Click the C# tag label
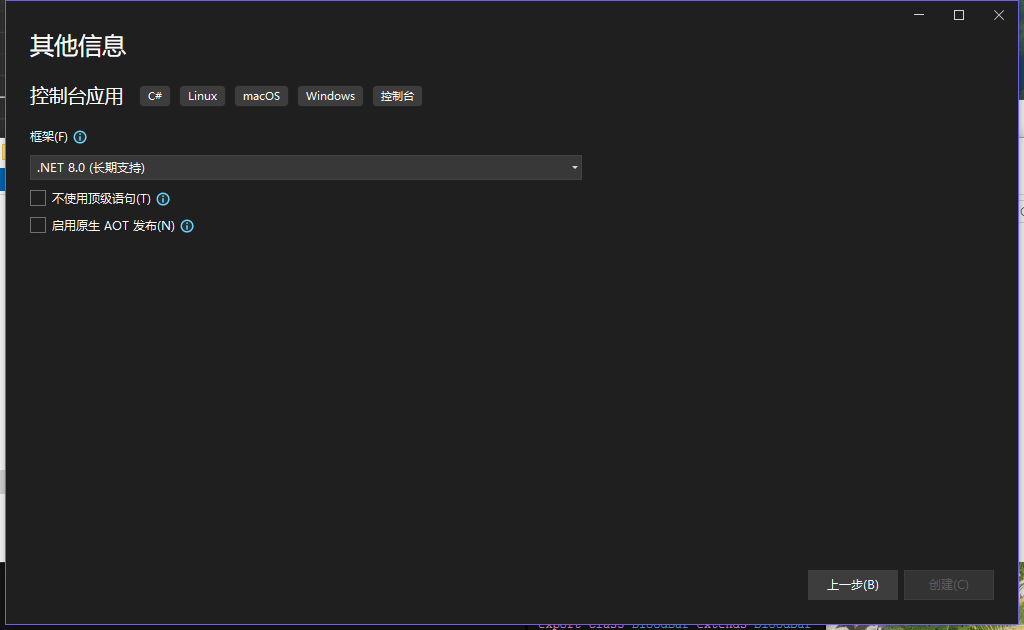The width and height of the screenshot is (1024, 630). point(155,96)
